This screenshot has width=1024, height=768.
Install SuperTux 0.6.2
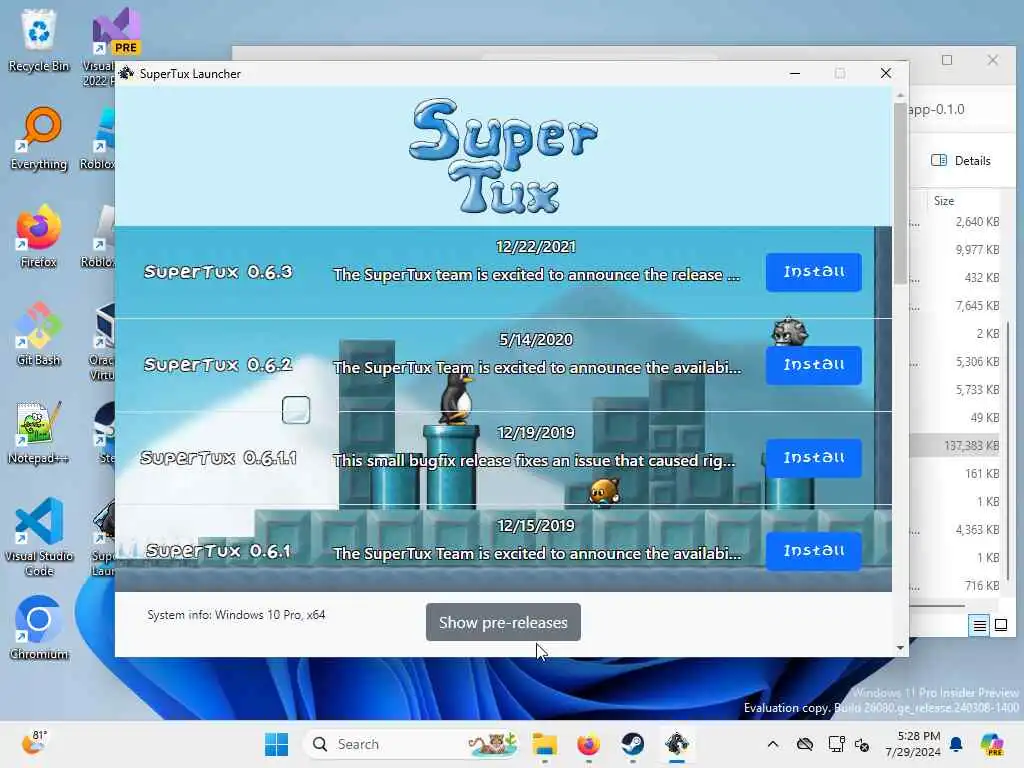pos(813,365)
